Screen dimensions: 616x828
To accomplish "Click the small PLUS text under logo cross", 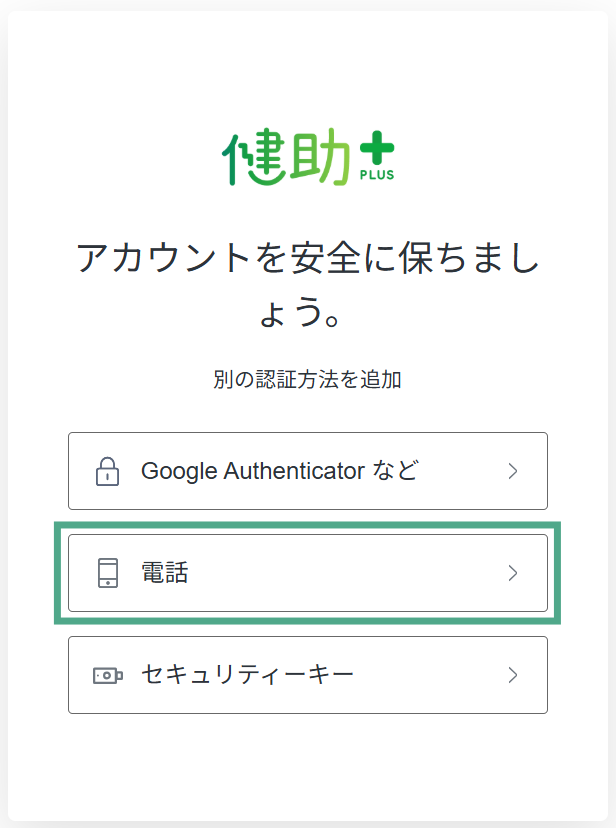I will [376, 175].
